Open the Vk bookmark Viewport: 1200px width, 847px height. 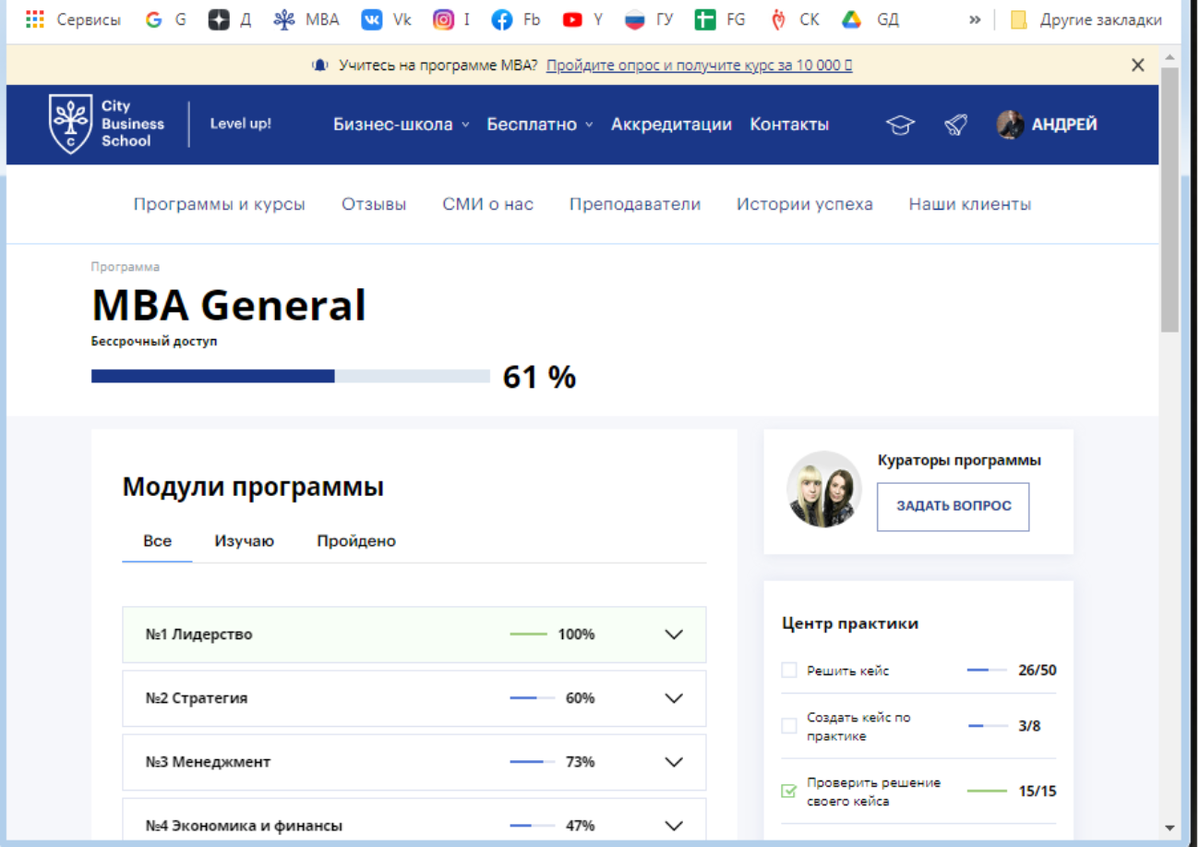point(387,19)
